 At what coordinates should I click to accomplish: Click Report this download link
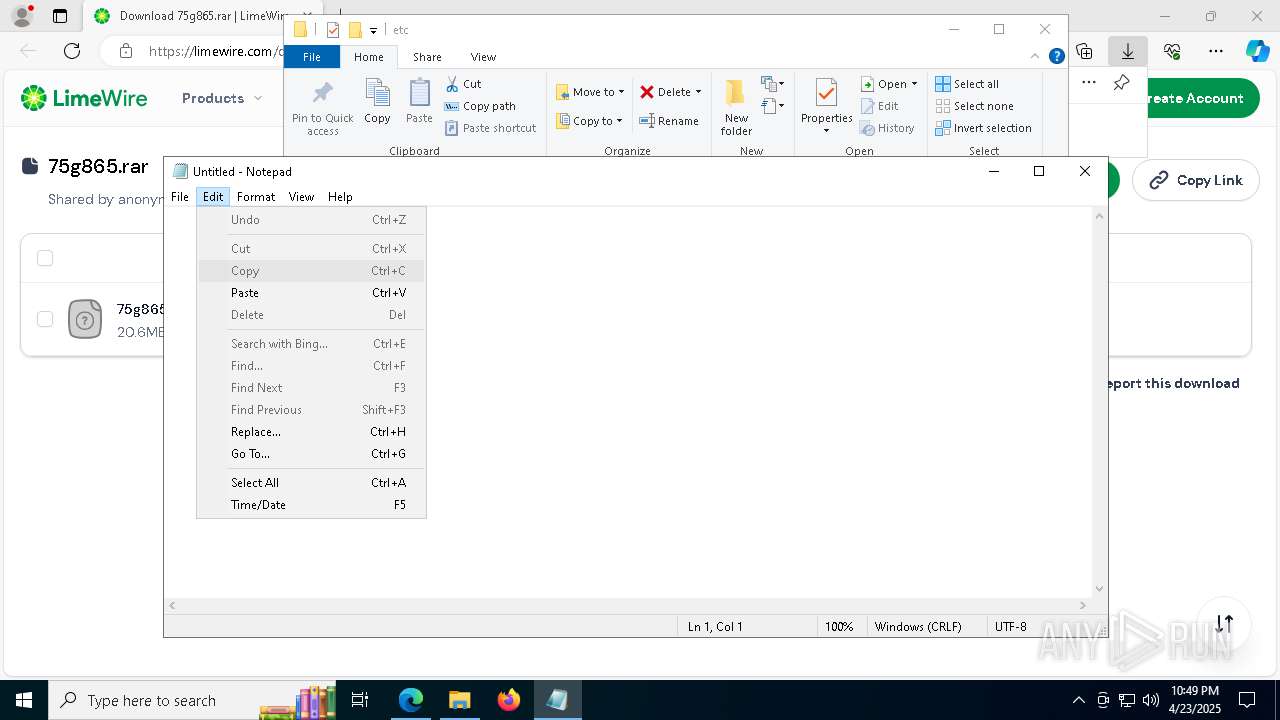(1172, 383)
